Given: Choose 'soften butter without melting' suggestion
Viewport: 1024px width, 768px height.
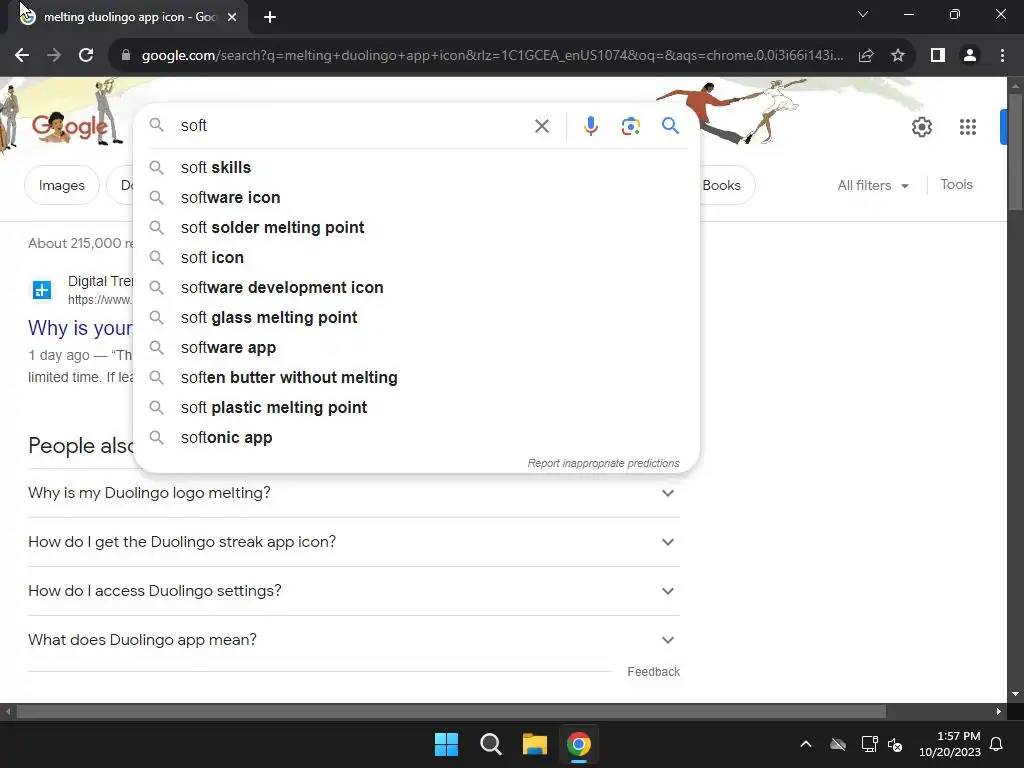Looking at the screenshot, I should click(x=416, y=377).
